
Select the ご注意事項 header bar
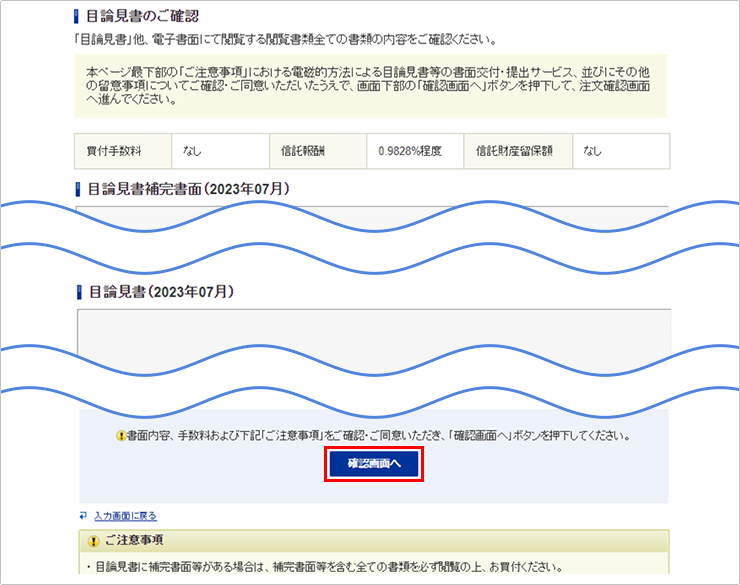[372, 541]
